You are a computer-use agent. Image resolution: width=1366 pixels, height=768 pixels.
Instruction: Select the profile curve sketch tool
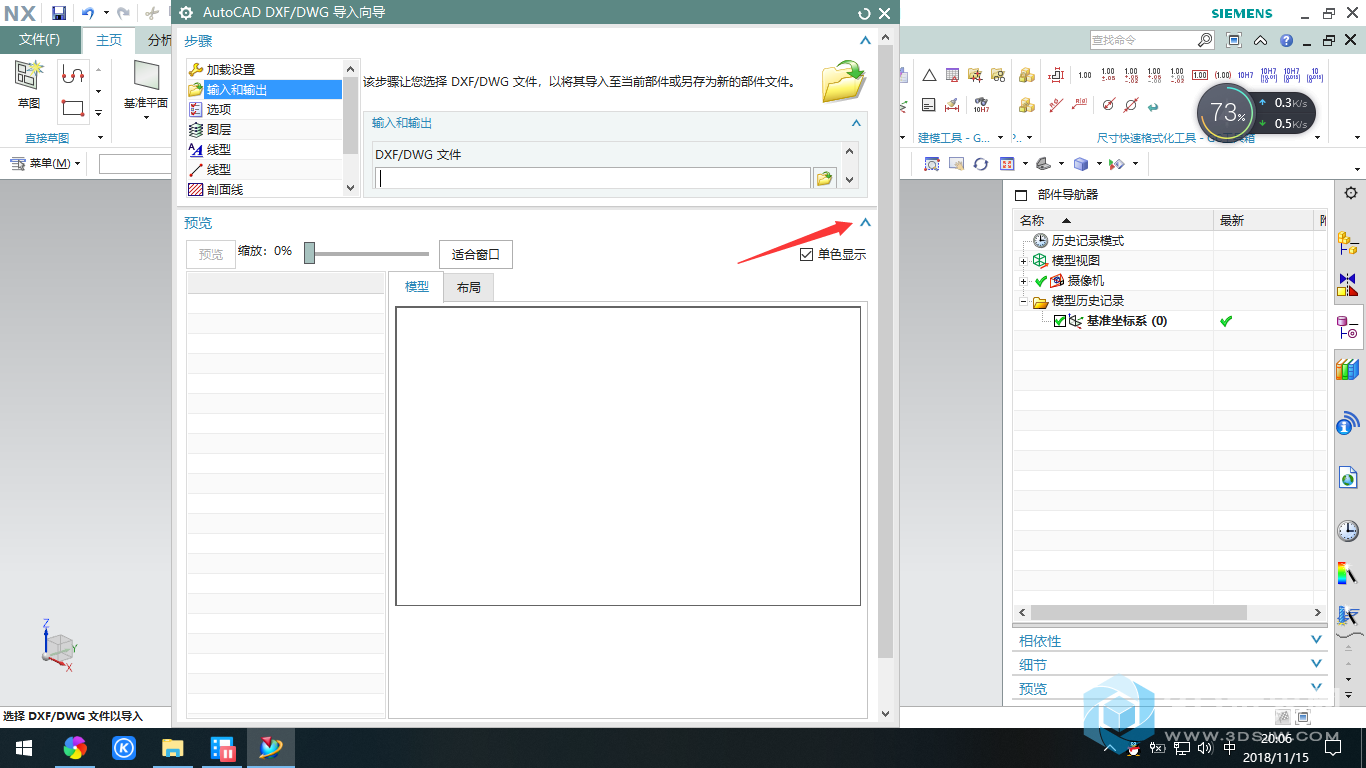pos(72,74)
